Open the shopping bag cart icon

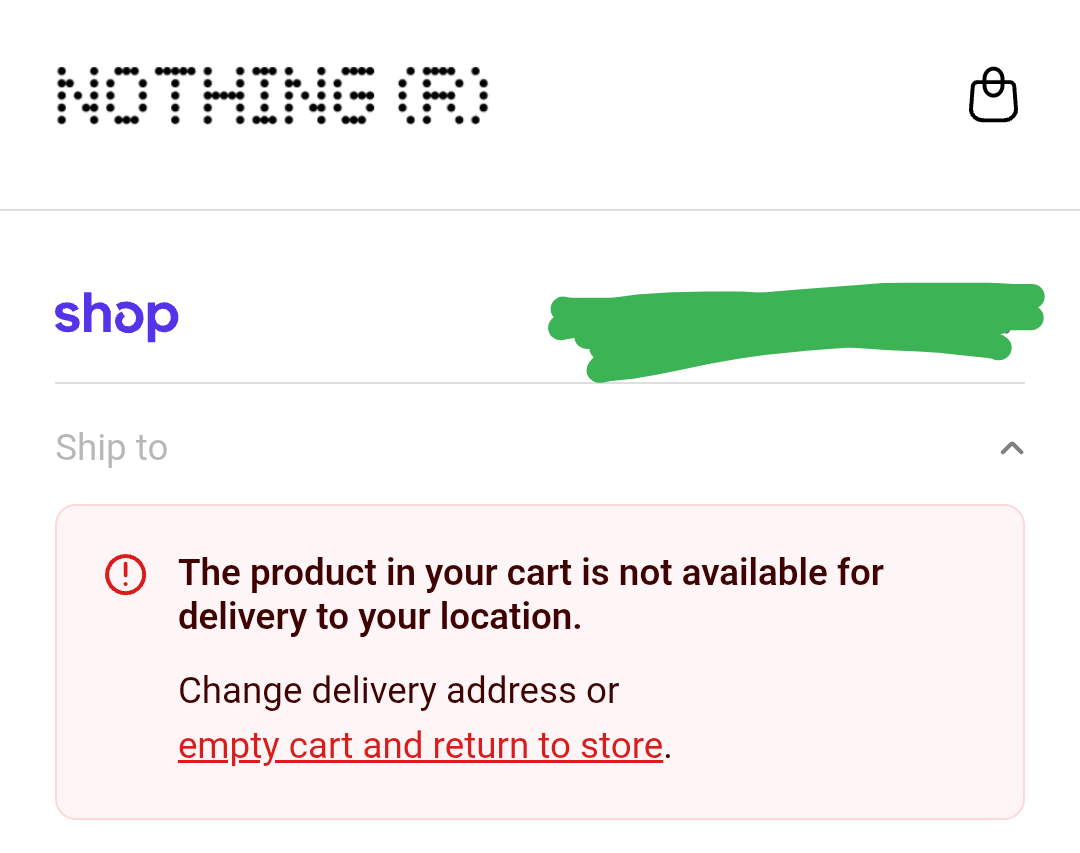tap(993, 95)
